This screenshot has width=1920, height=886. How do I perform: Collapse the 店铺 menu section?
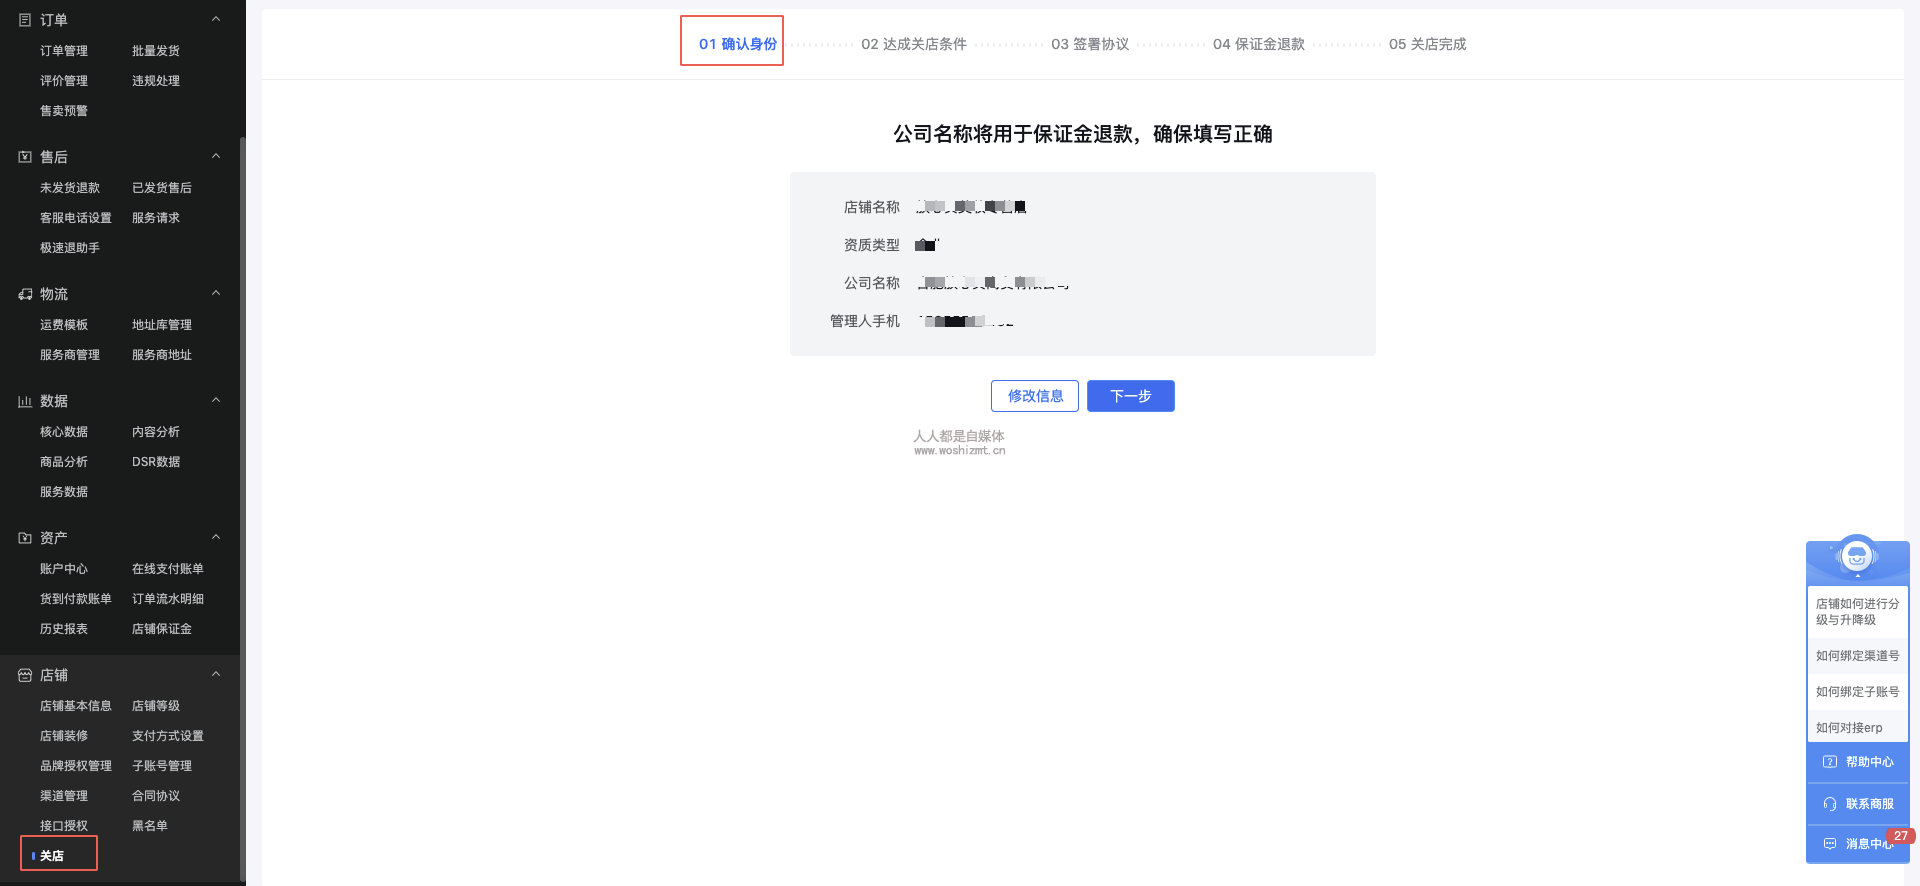point(216,674)
